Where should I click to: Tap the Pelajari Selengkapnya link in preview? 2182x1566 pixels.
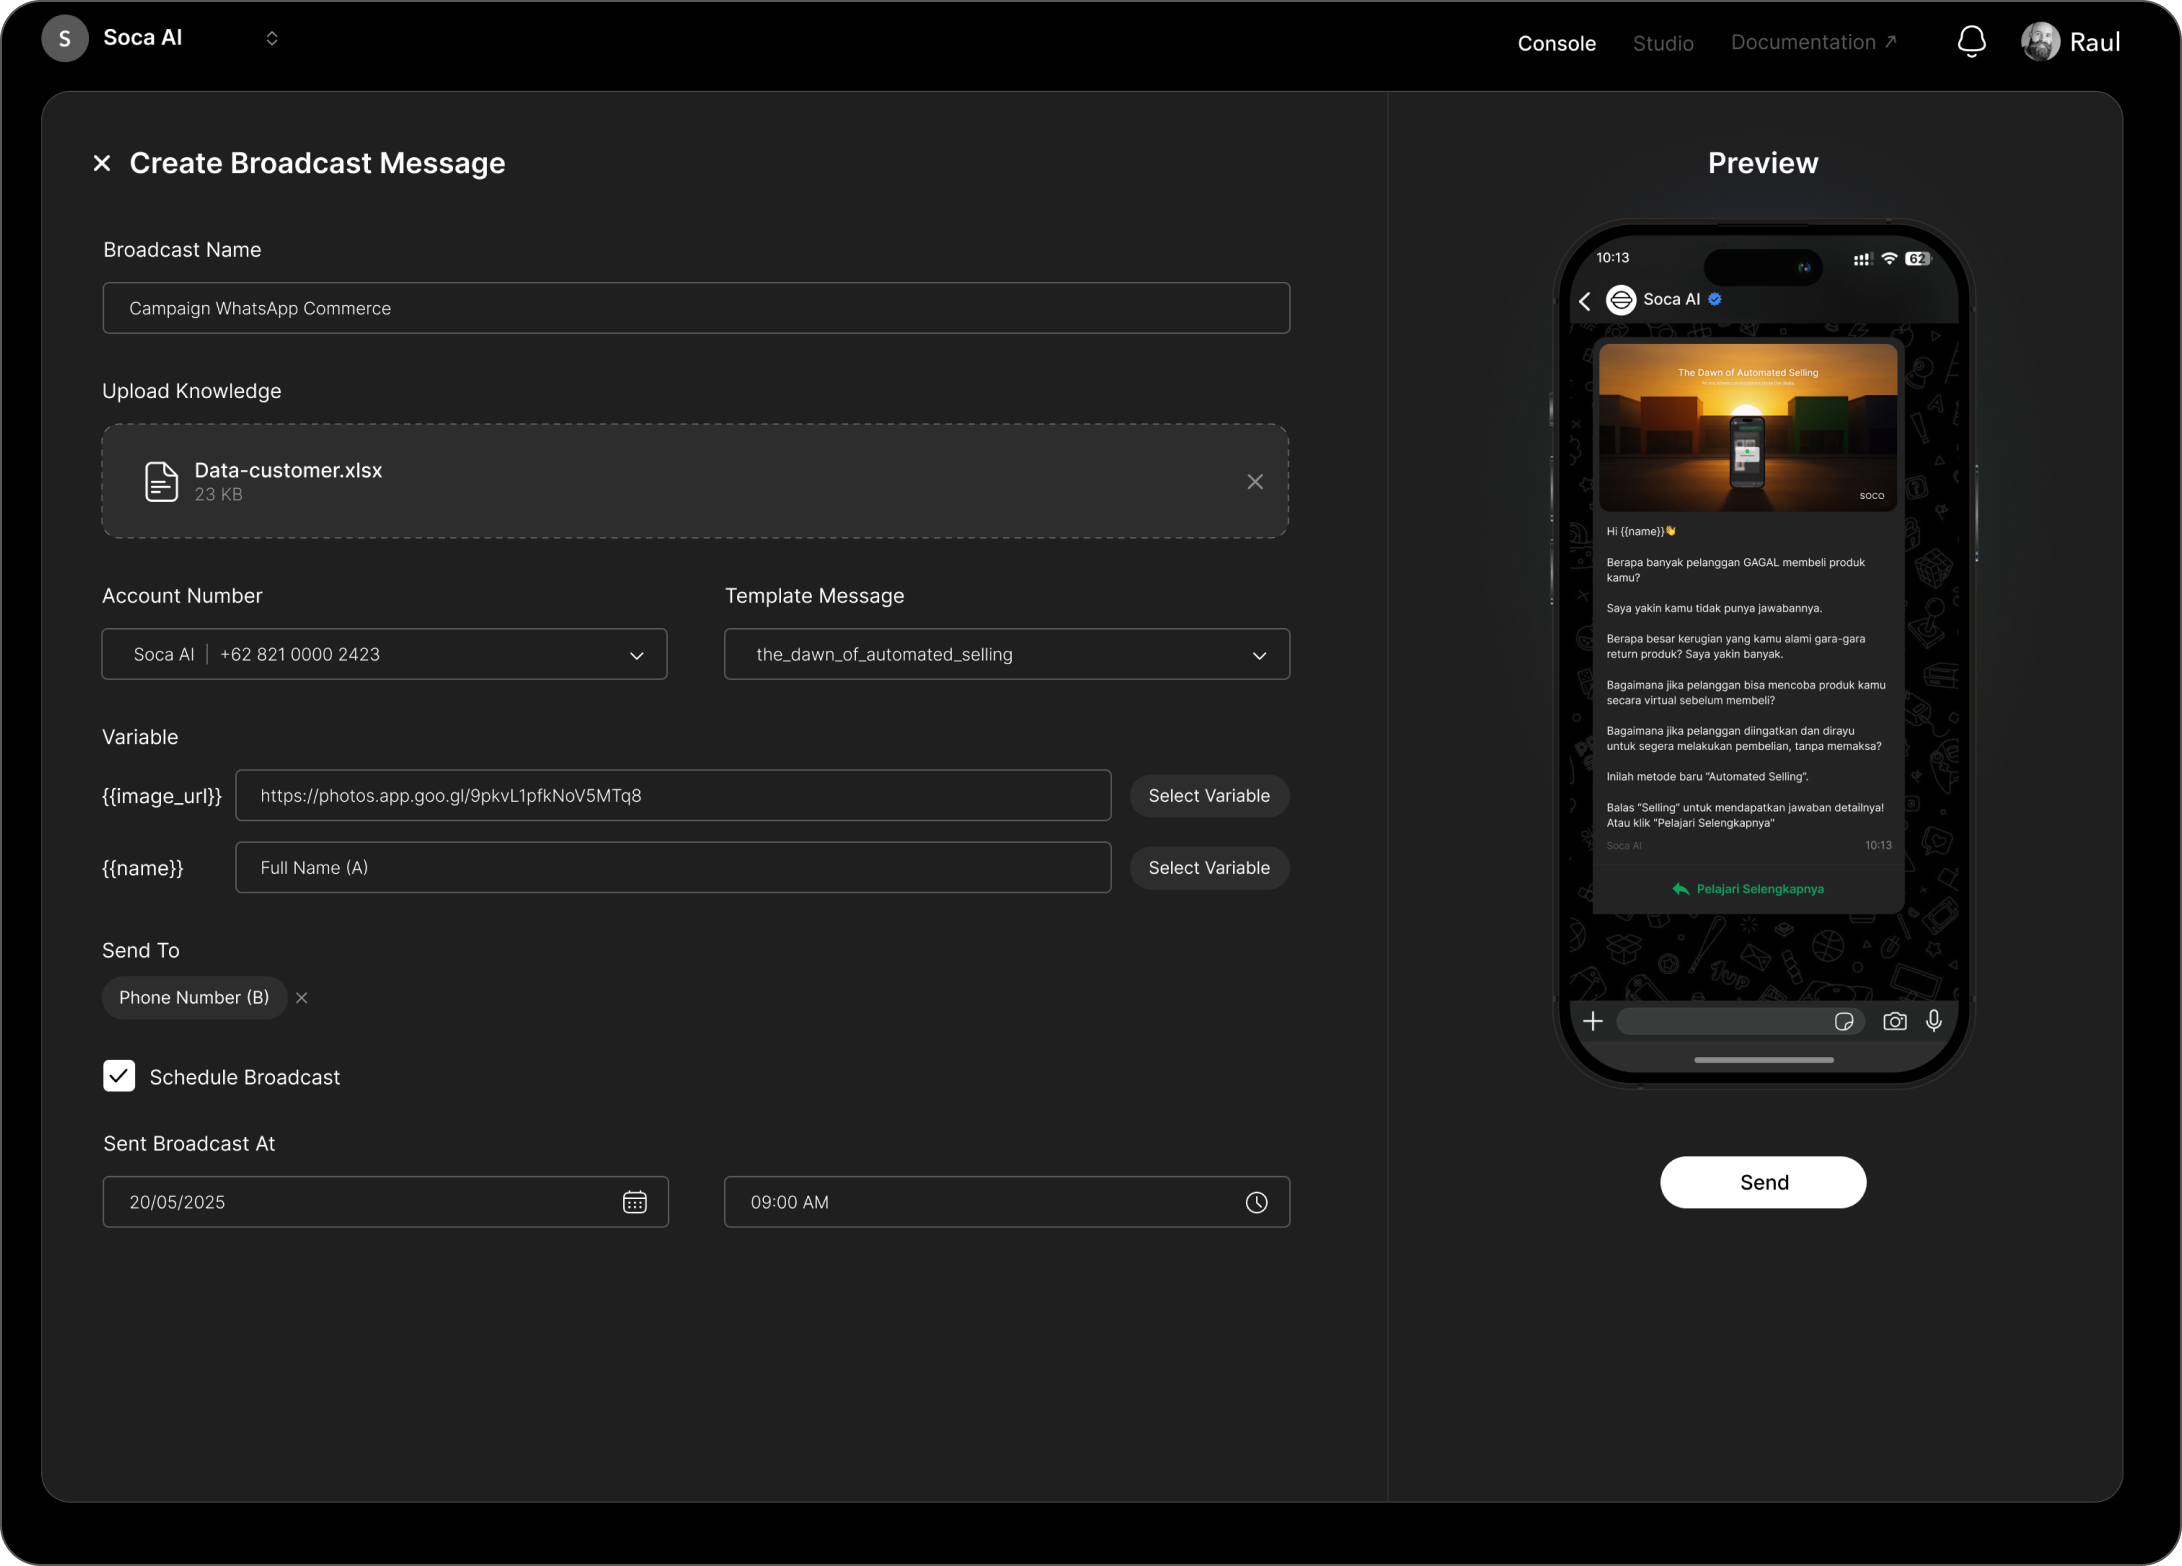[1748, 889]
